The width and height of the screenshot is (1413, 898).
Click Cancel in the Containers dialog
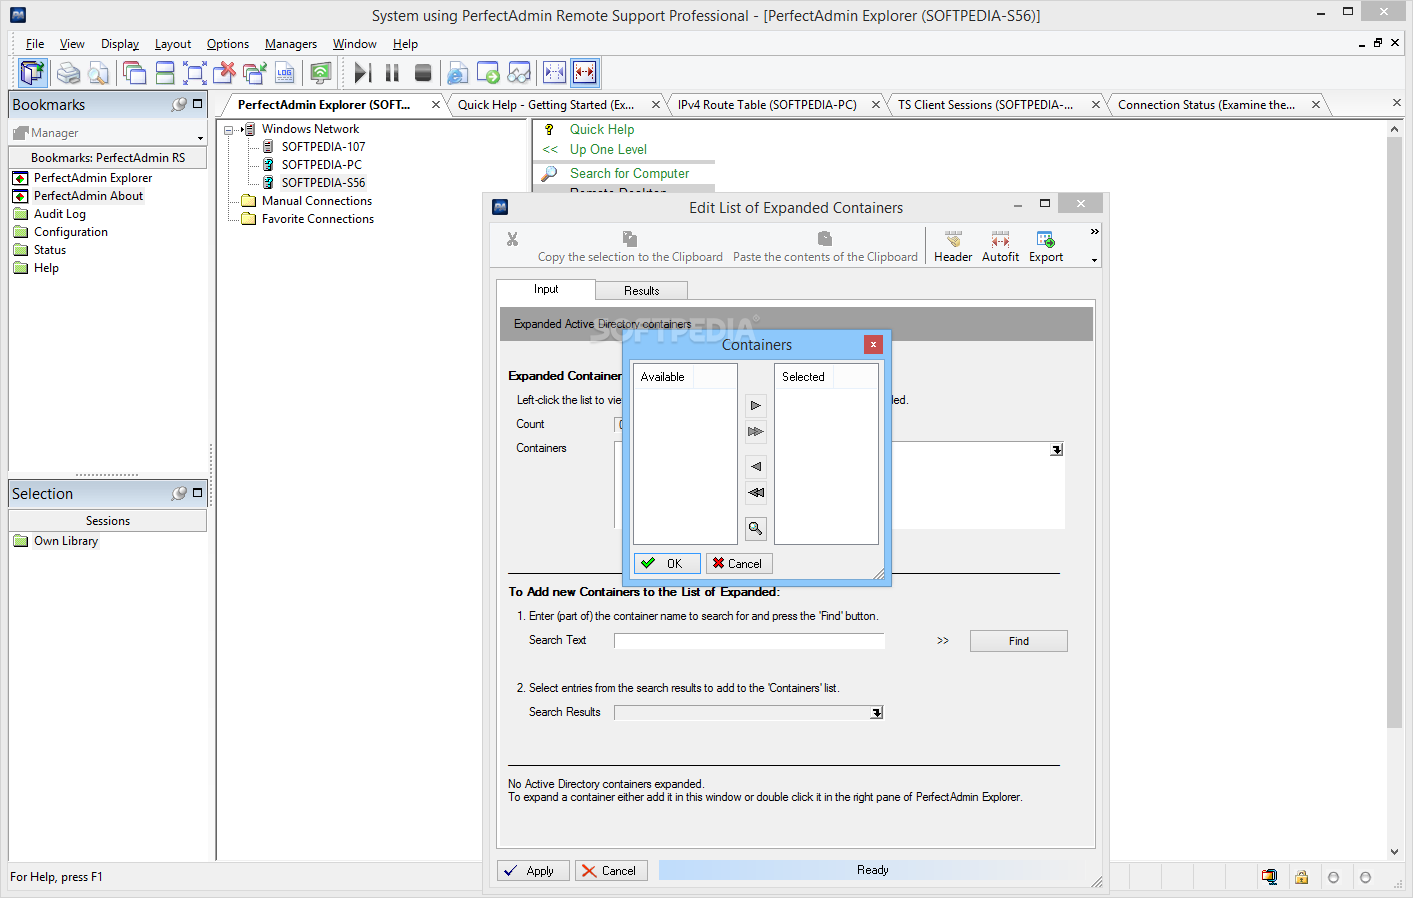pos(739,563)
